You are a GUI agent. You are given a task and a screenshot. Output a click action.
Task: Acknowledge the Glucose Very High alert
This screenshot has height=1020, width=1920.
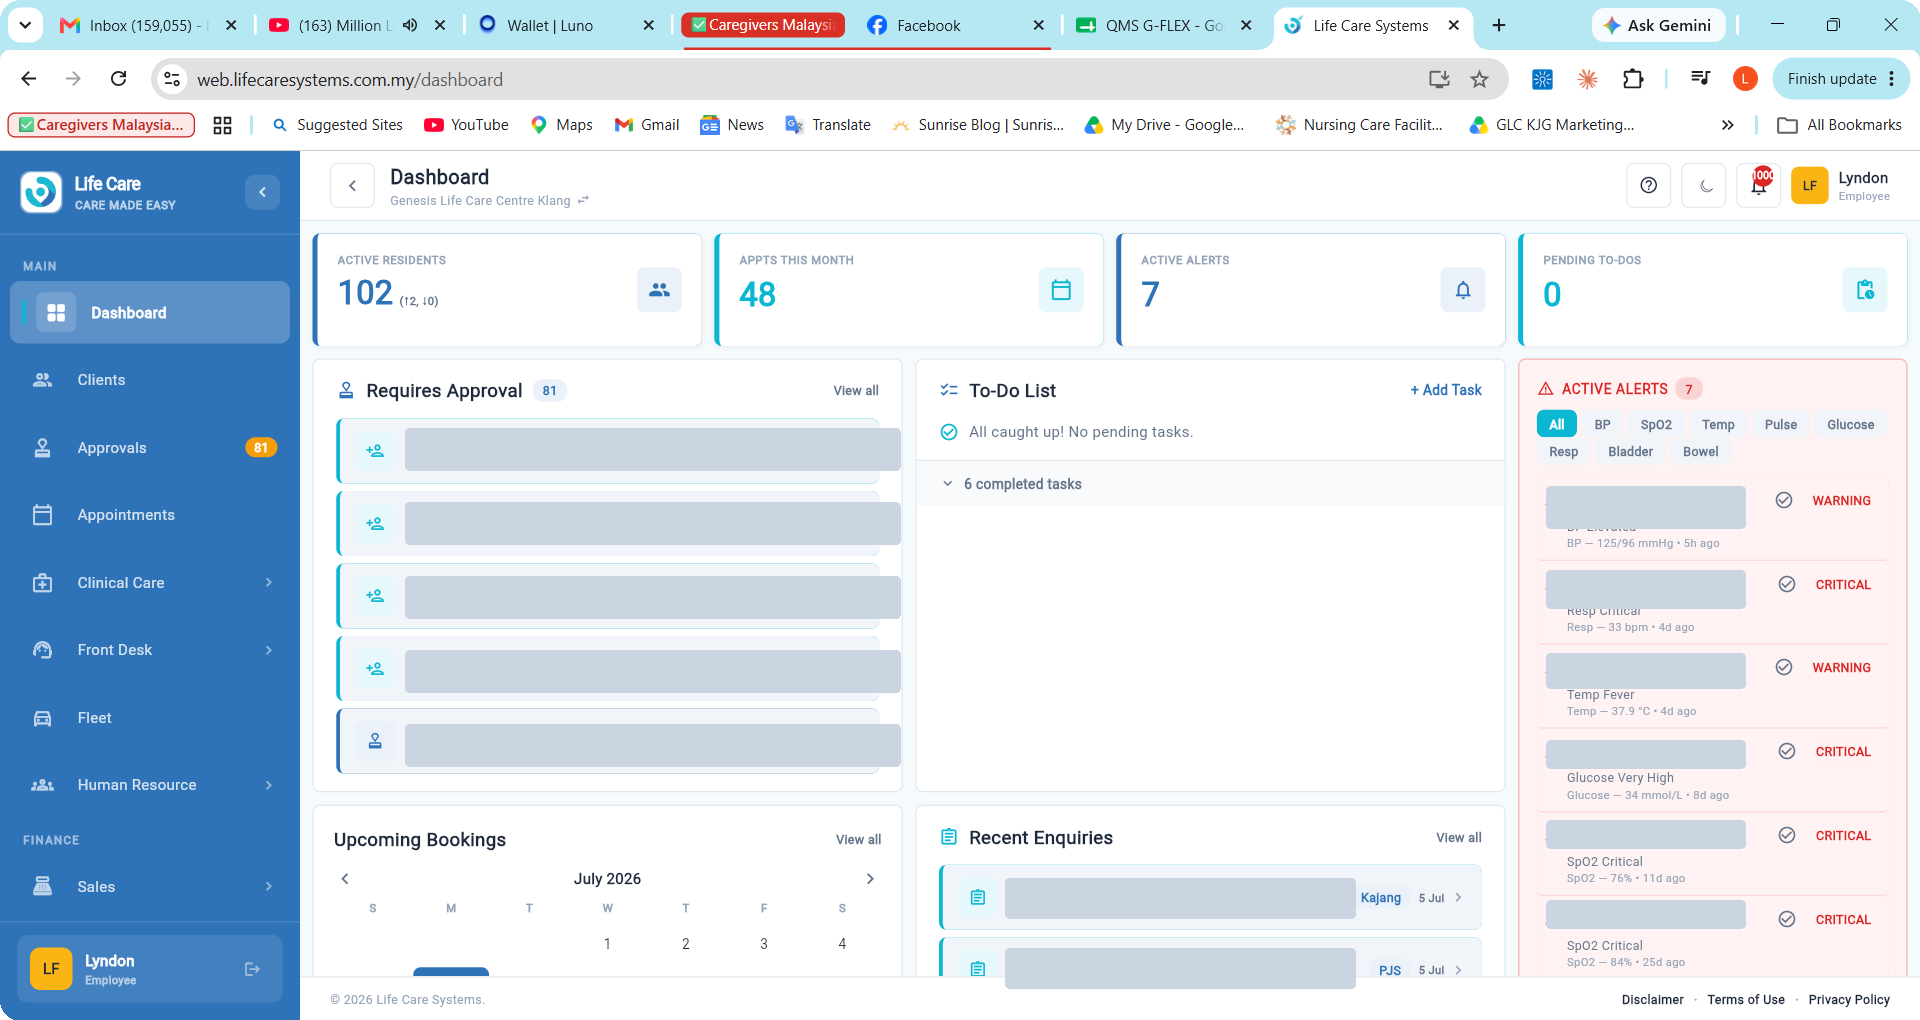pyautogui.click(x=1787, y=751)
